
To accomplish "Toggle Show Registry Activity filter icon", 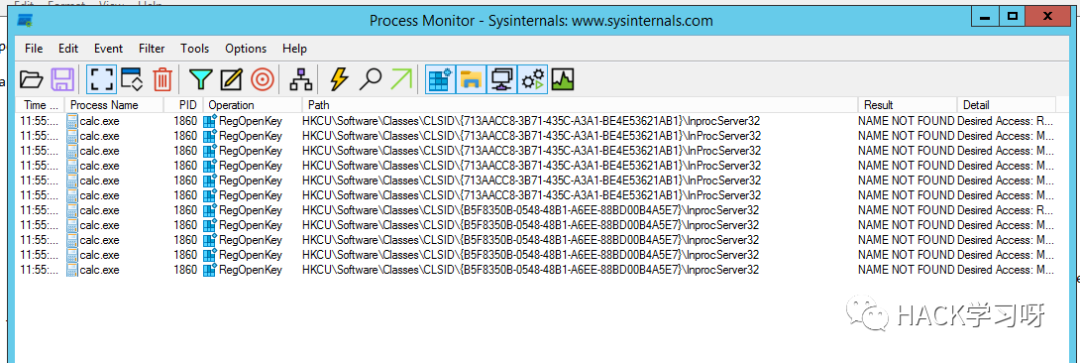I will (x=439, y=80).
